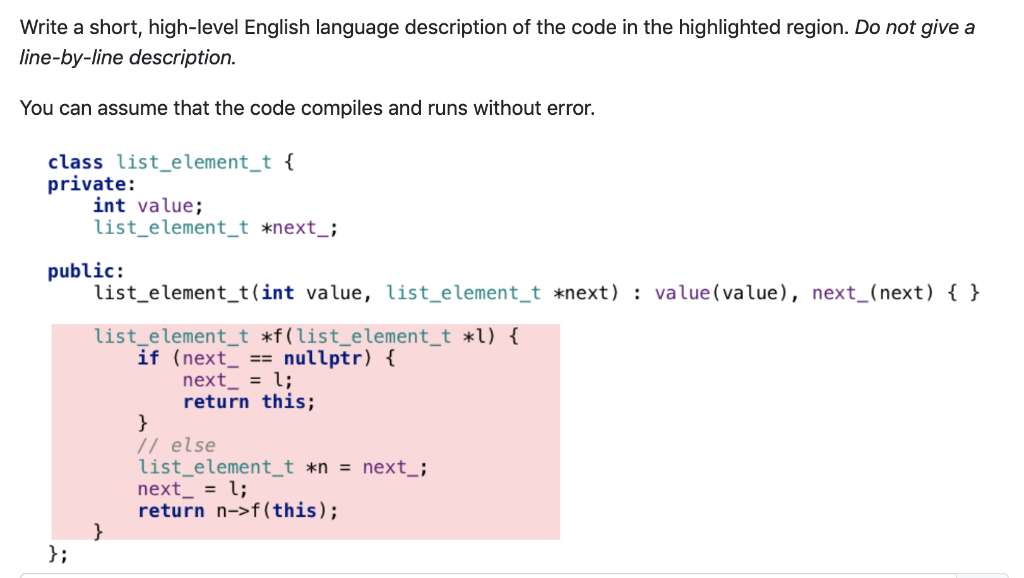1024x578 pixels.
Task: Select the "public:" access specifier
Action: (86, 271)
